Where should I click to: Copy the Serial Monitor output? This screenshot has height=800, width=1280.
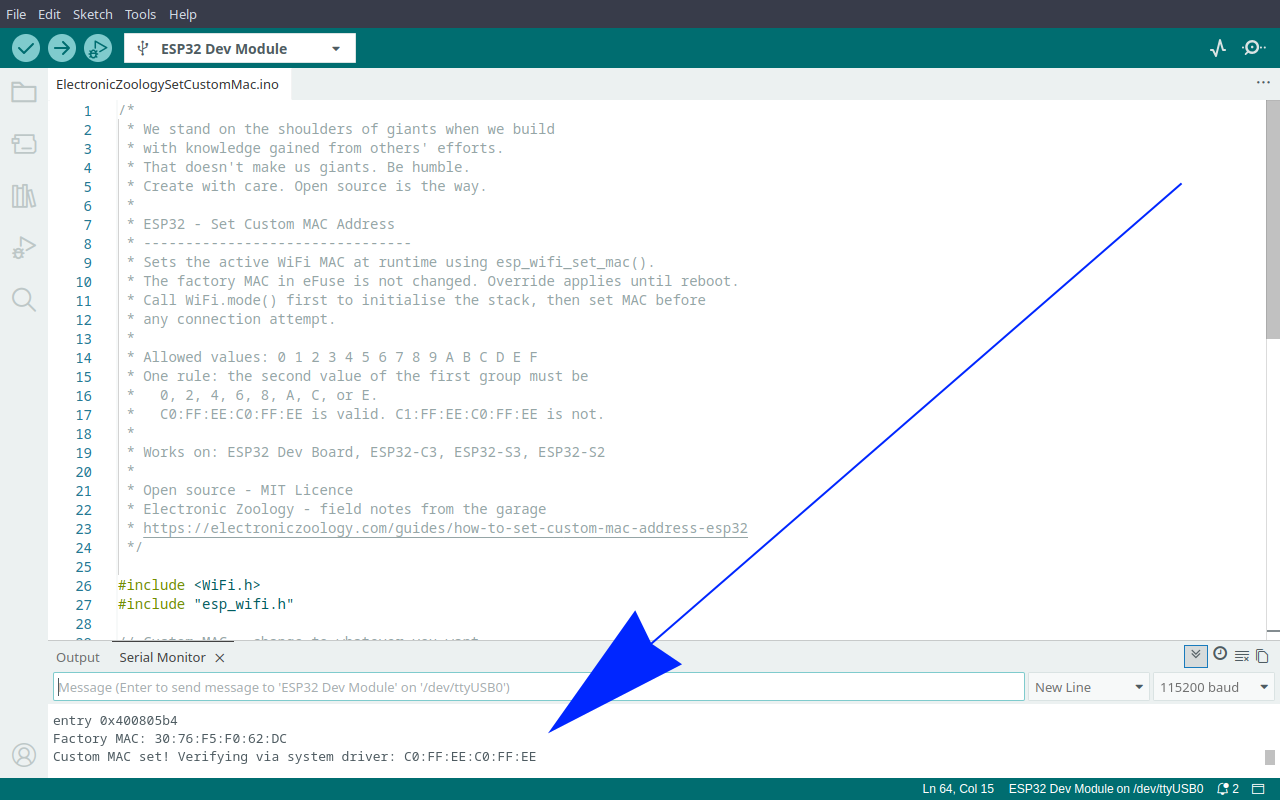click(1262, 656)
